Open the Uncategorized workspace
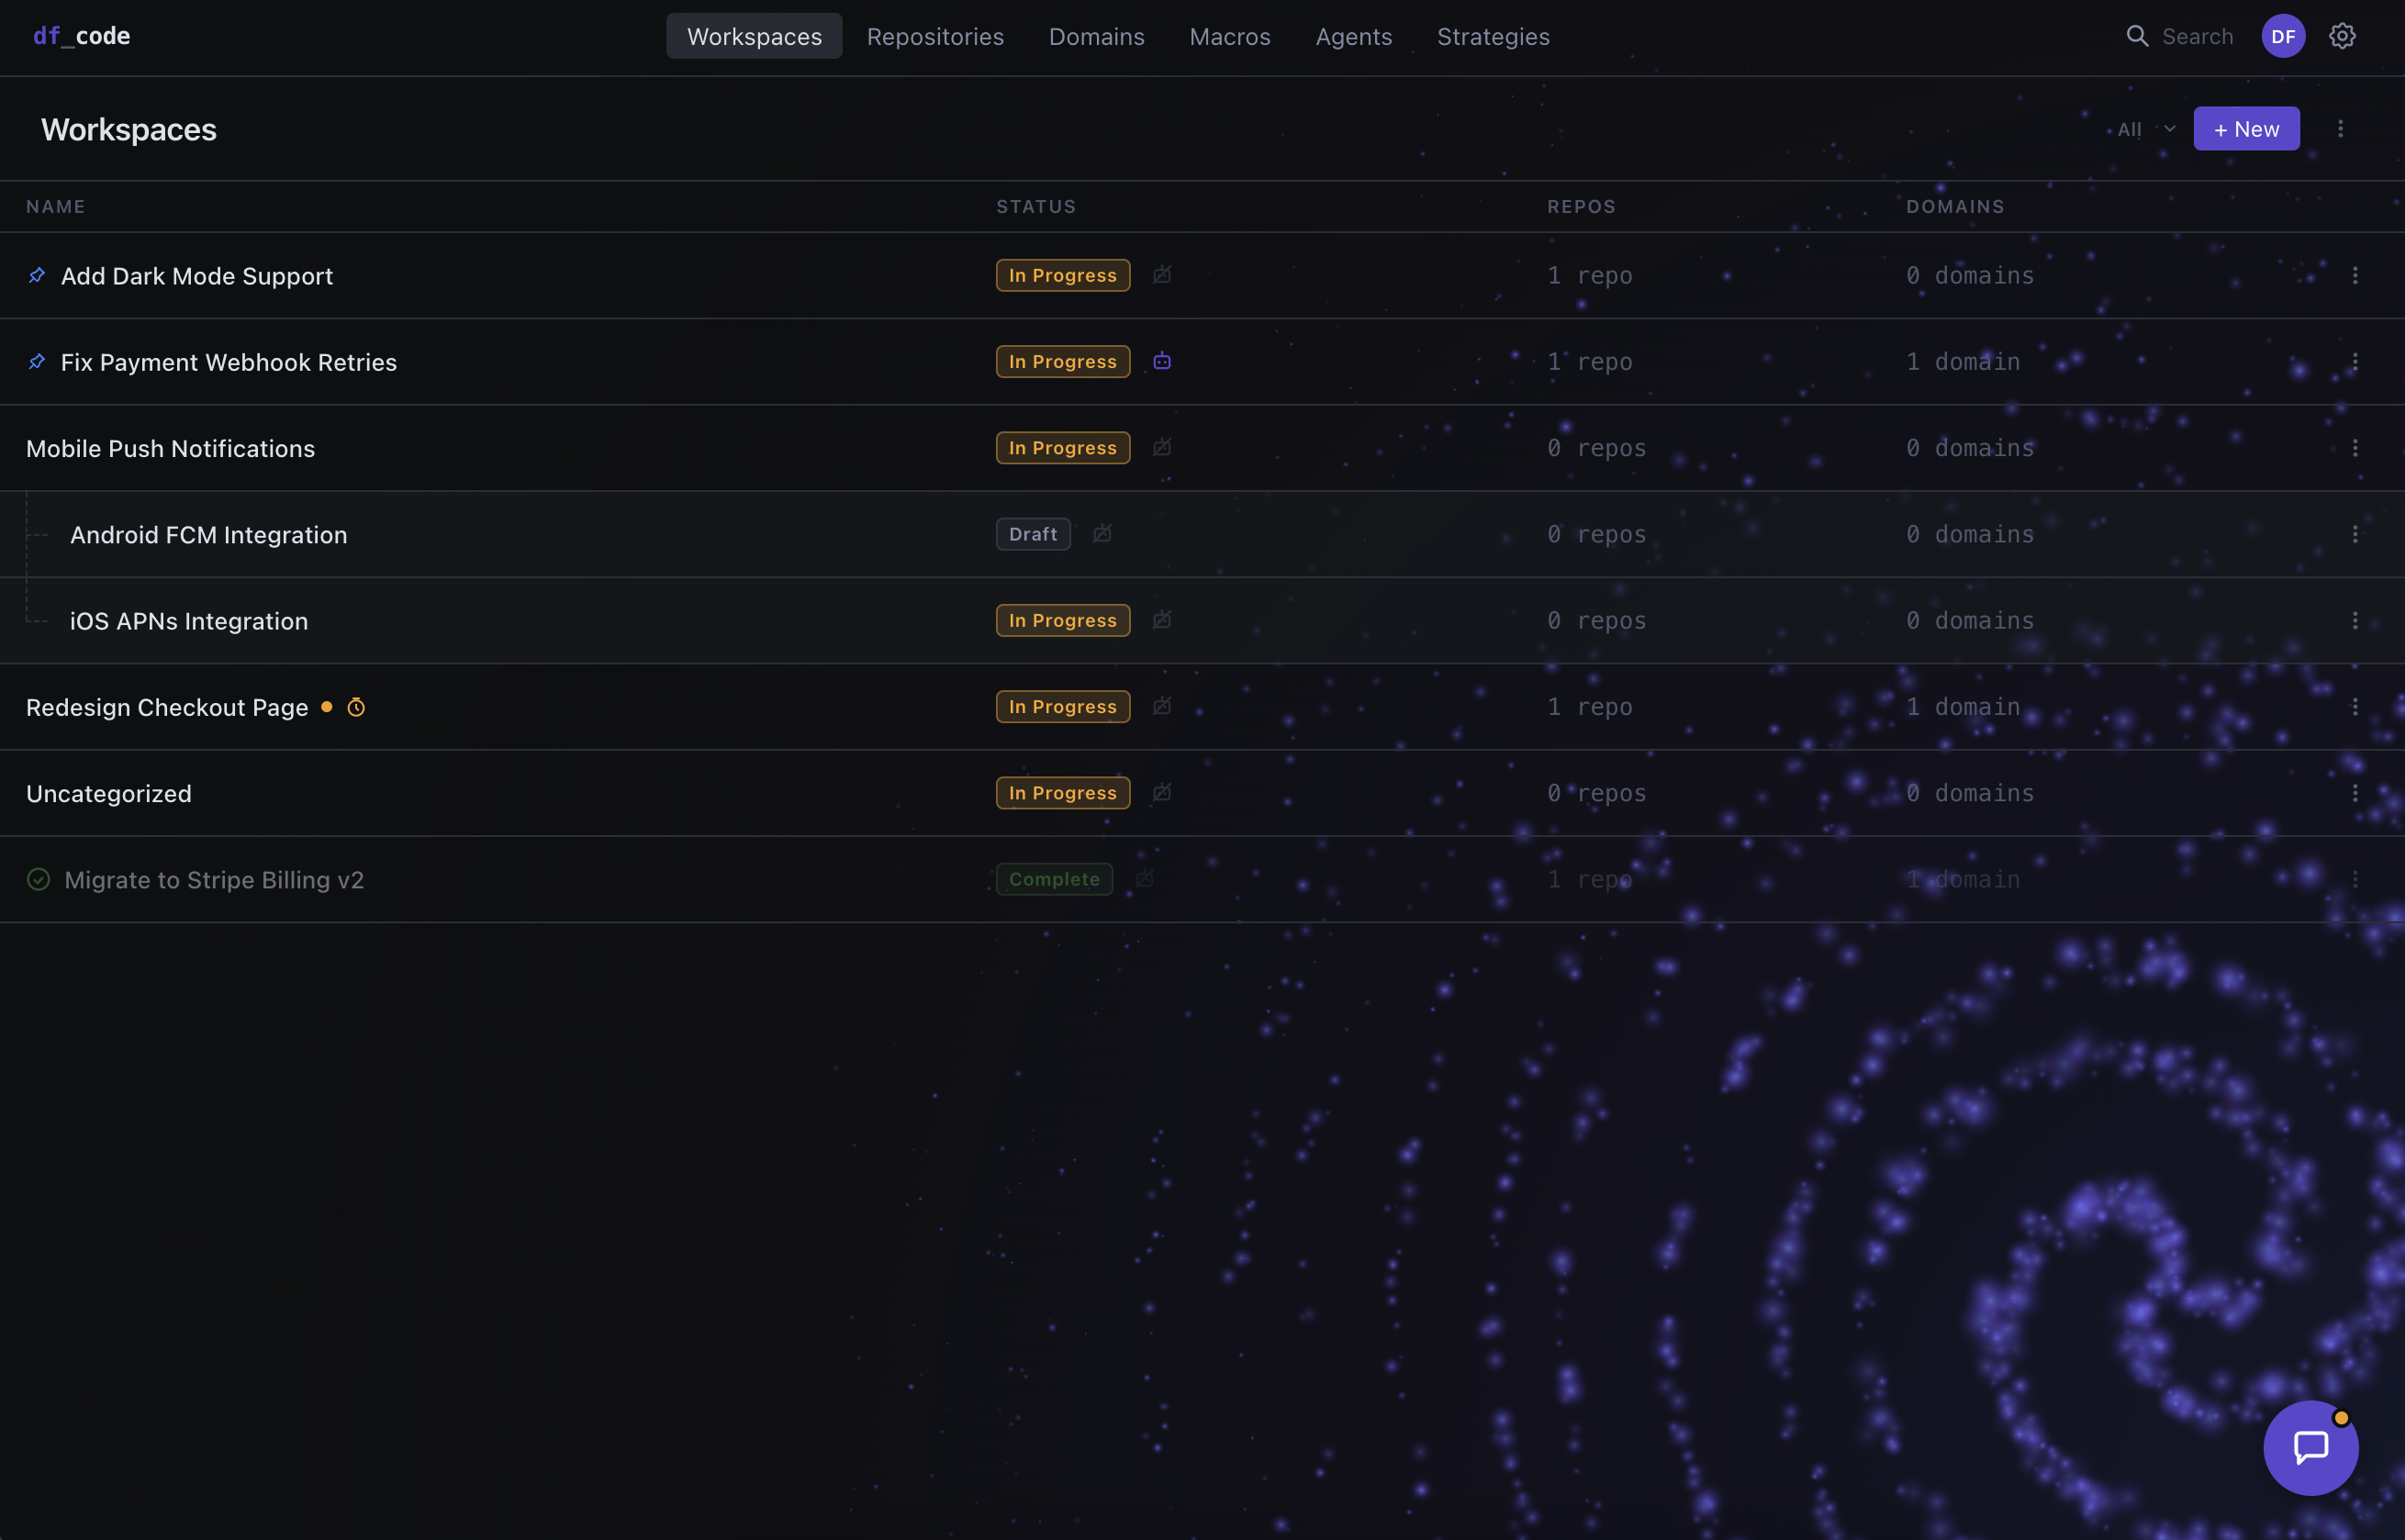Image resolution: width=2405 pixels, height=1540 pixels. click(109, 793)
